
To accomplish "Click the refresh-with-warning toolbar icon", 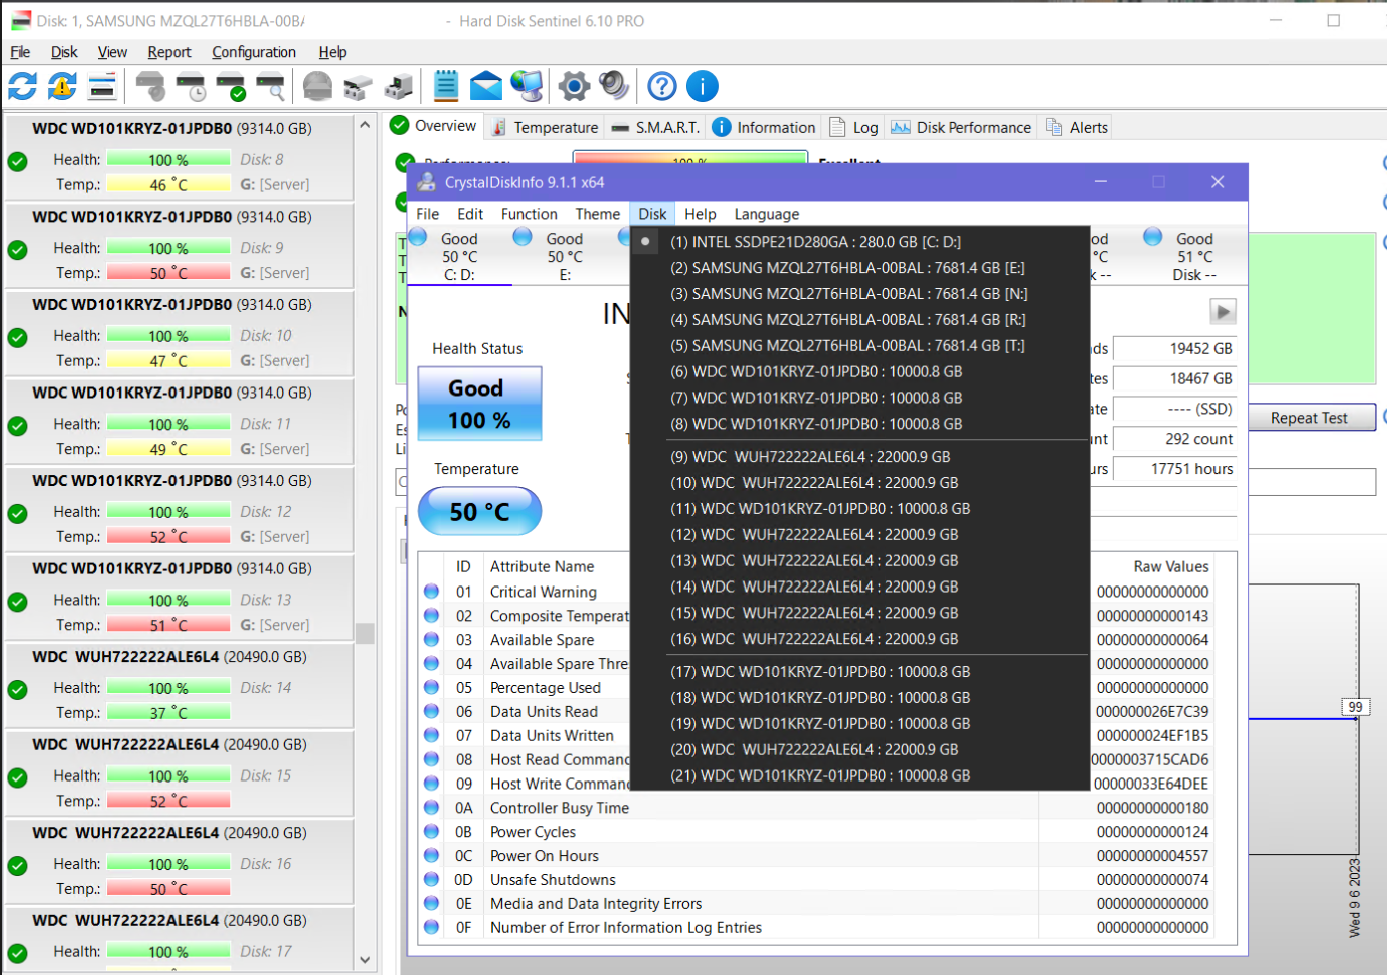I will [x=62, y=87].
